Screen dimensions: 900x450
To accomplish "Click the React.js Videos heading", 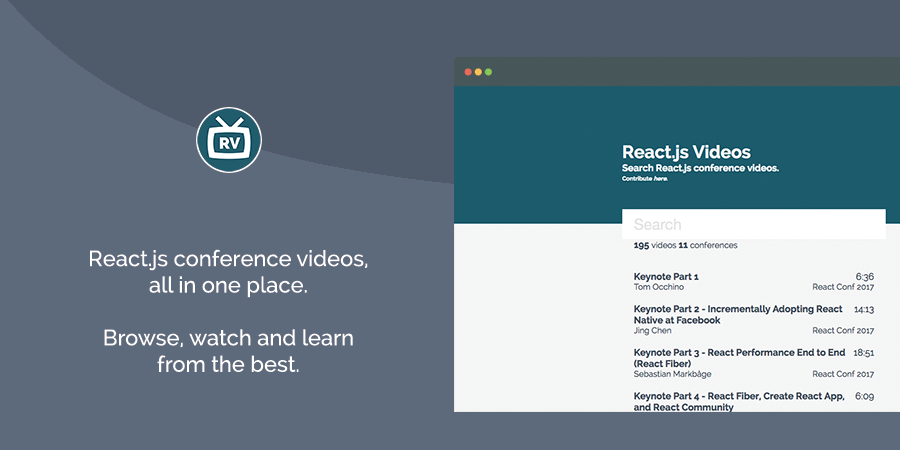I will [686, 152].
